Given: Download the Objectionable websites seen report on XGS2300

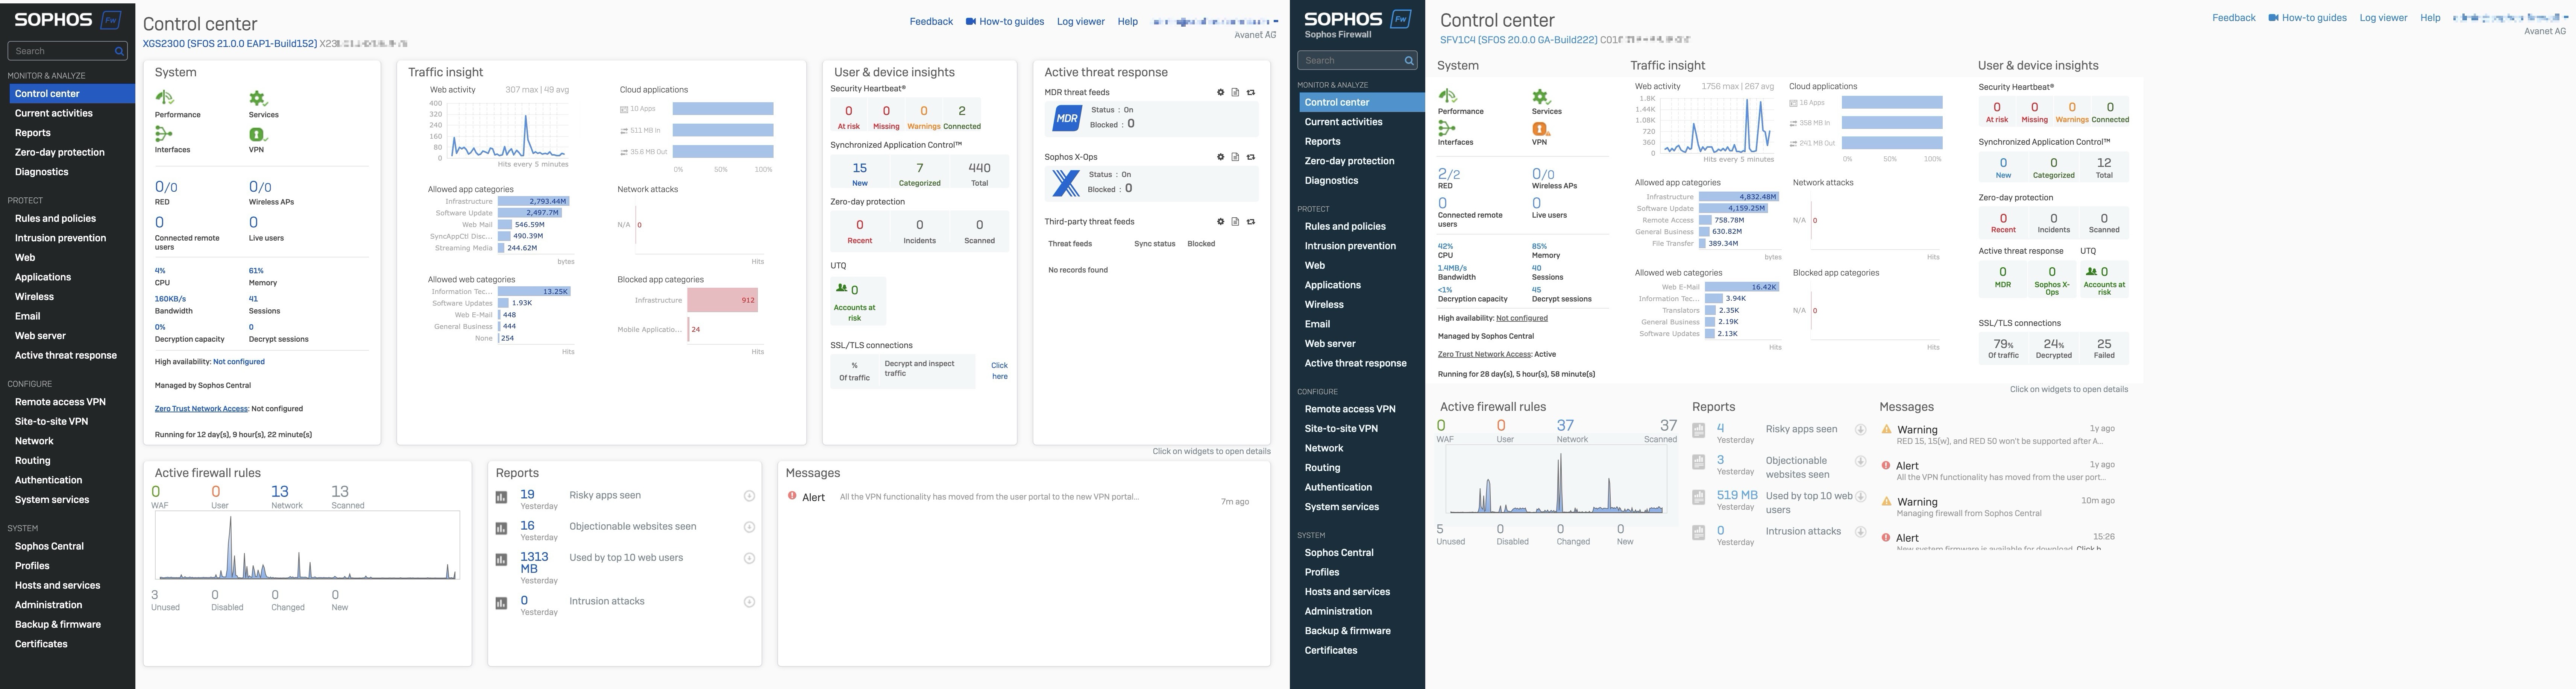Looking at the screenshot, I should pyautogui.click(x=749, y=527).
